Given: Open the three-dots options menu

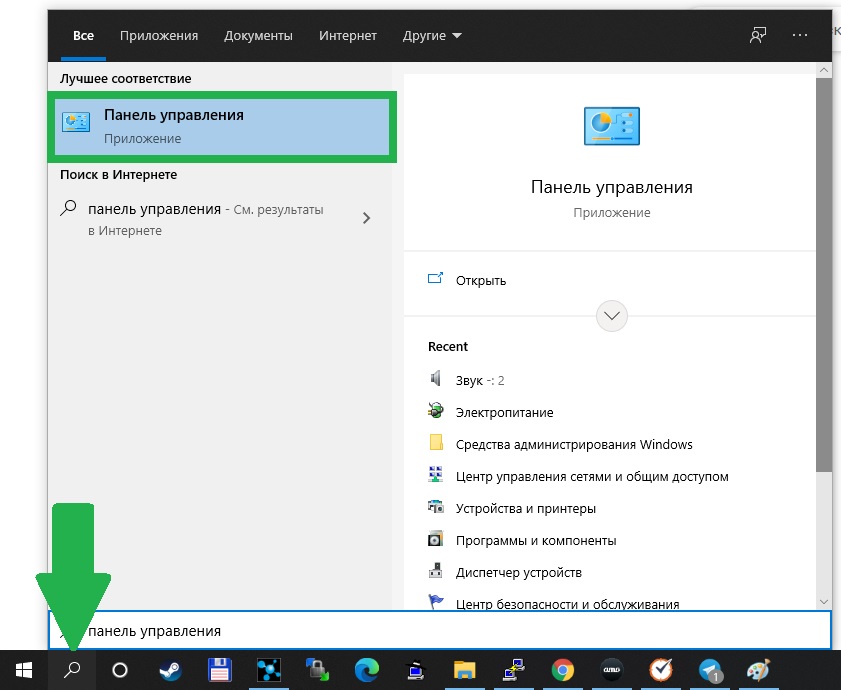Looking at the screenshot, I should [800, 35].
